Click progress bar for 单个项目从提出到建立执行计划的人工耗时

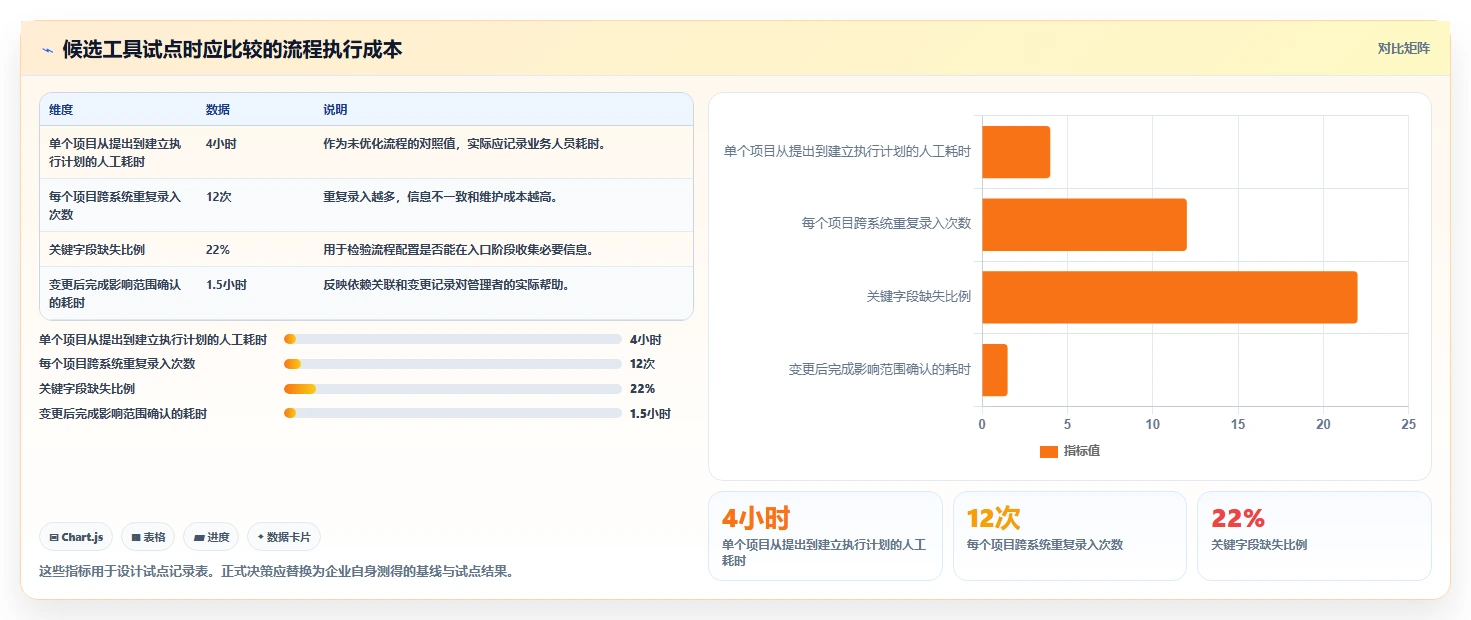tap(453, 339)
